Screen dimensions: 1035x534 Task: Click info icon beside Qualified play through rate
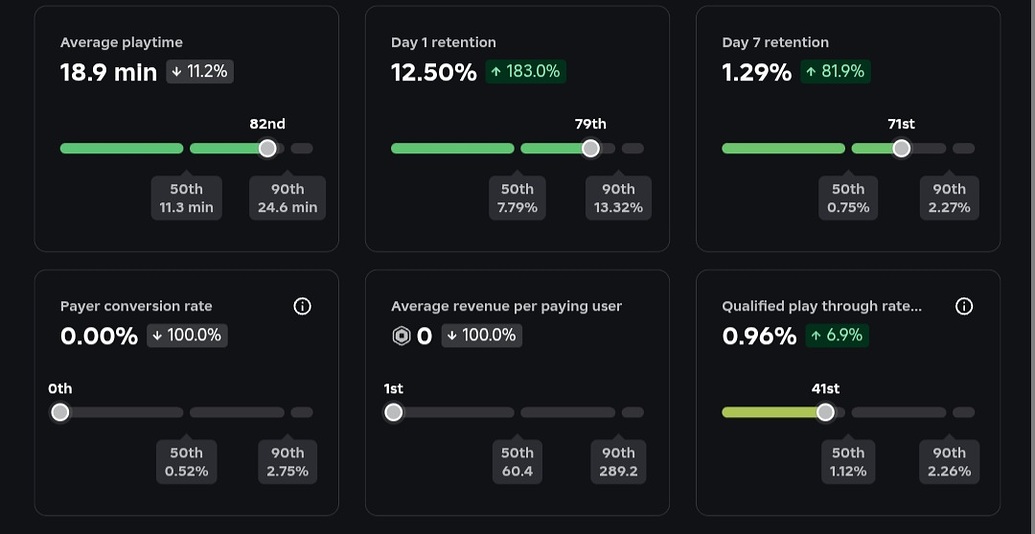point(964,306)
